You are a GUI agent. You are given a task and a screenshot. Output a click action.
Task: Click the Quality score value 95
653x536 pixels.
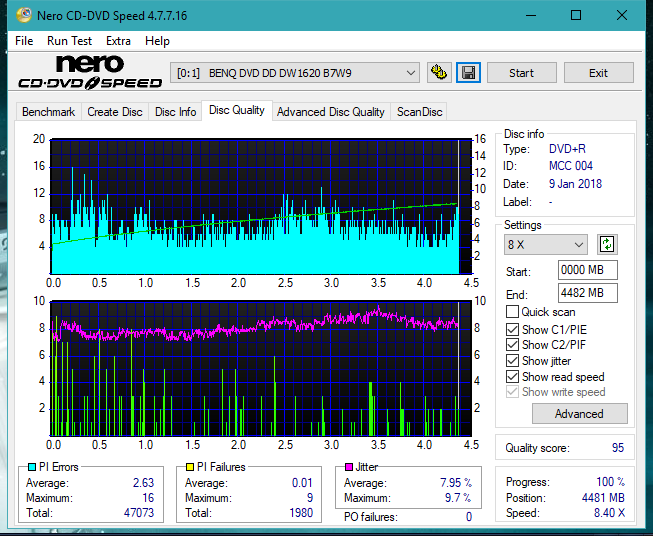coord(618,448)
